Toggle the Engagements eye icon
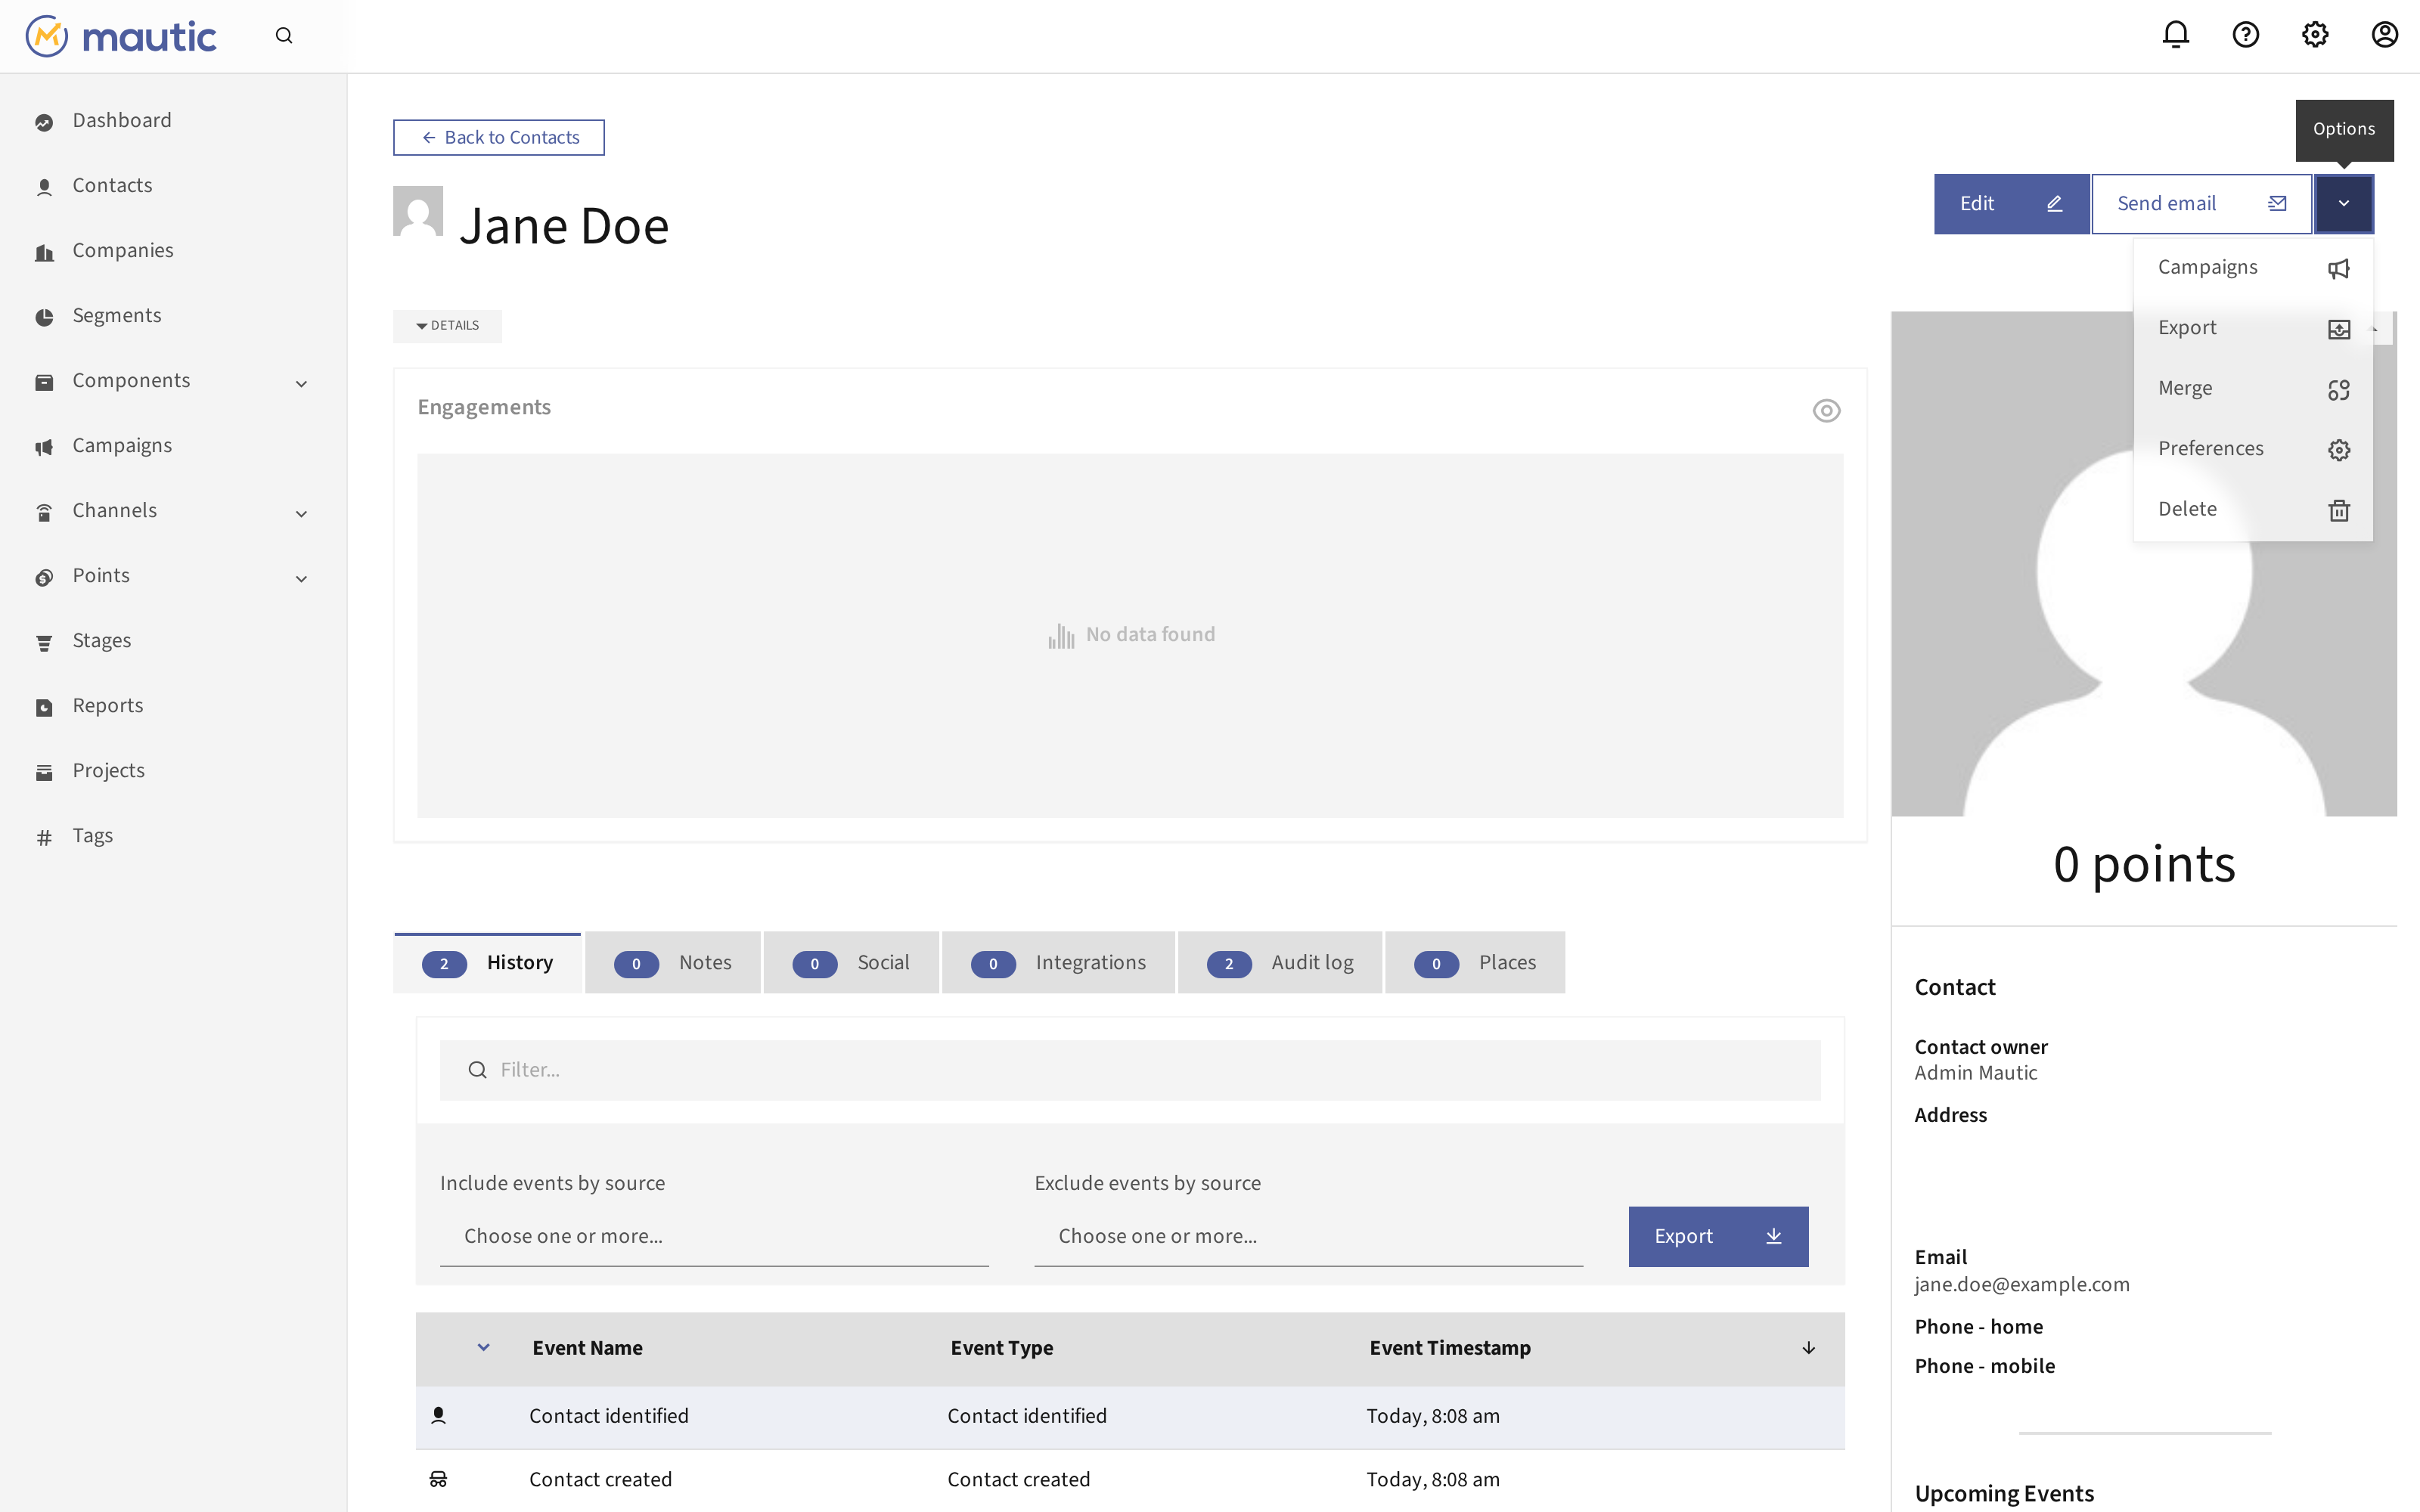2420x1512 pixels. click(1826, 410)
